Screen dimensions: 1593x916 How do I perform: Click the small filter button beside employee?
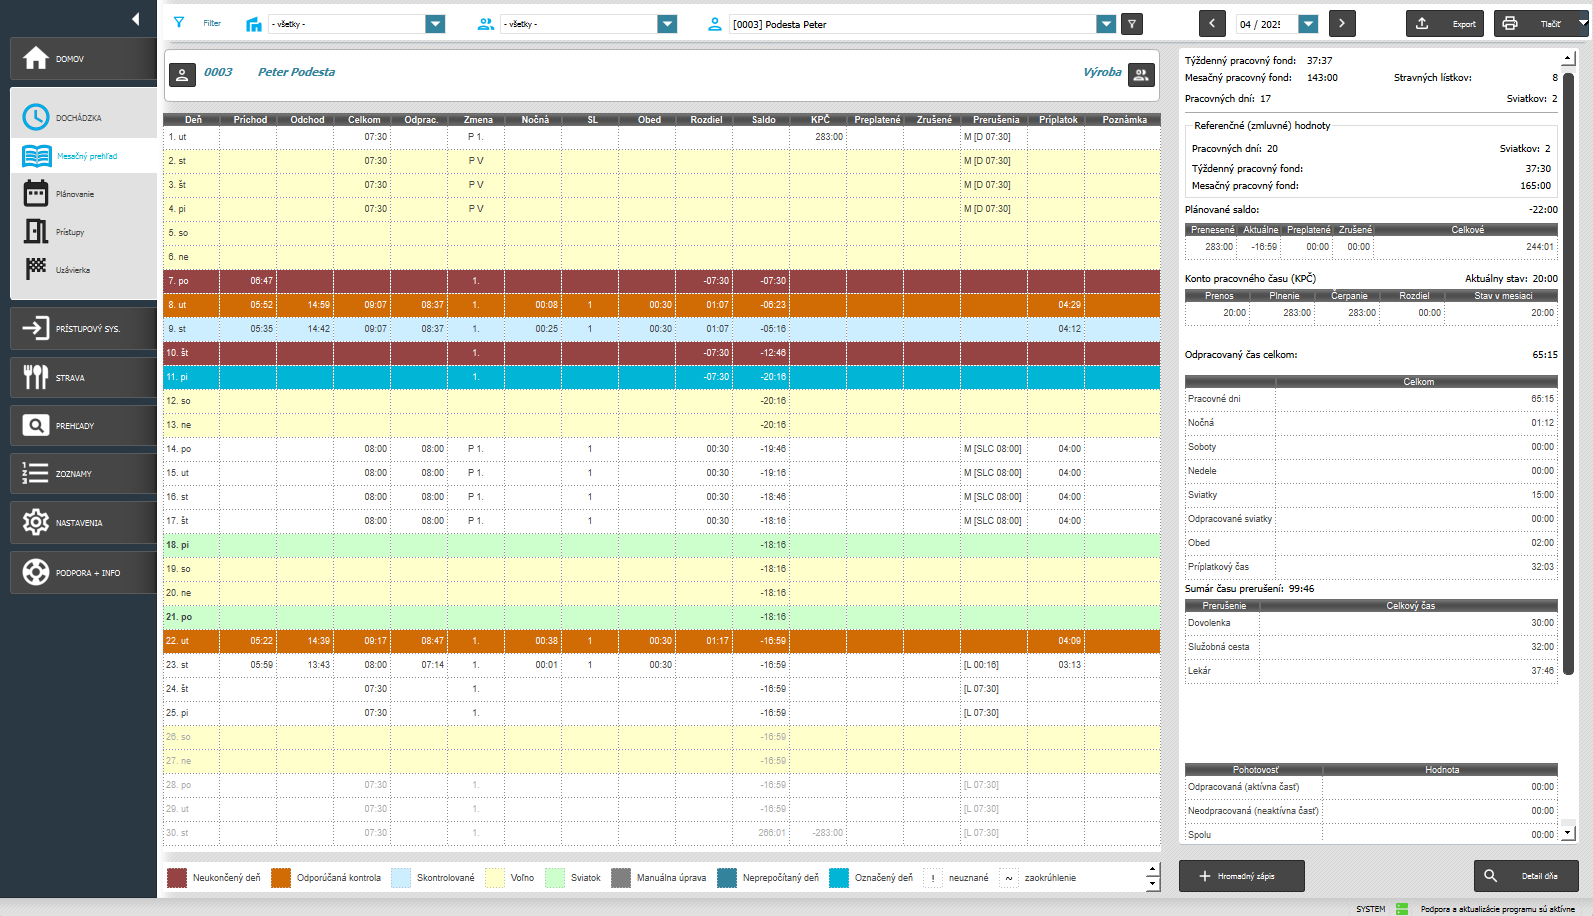pyautogui.click(x=1132, y=24)
